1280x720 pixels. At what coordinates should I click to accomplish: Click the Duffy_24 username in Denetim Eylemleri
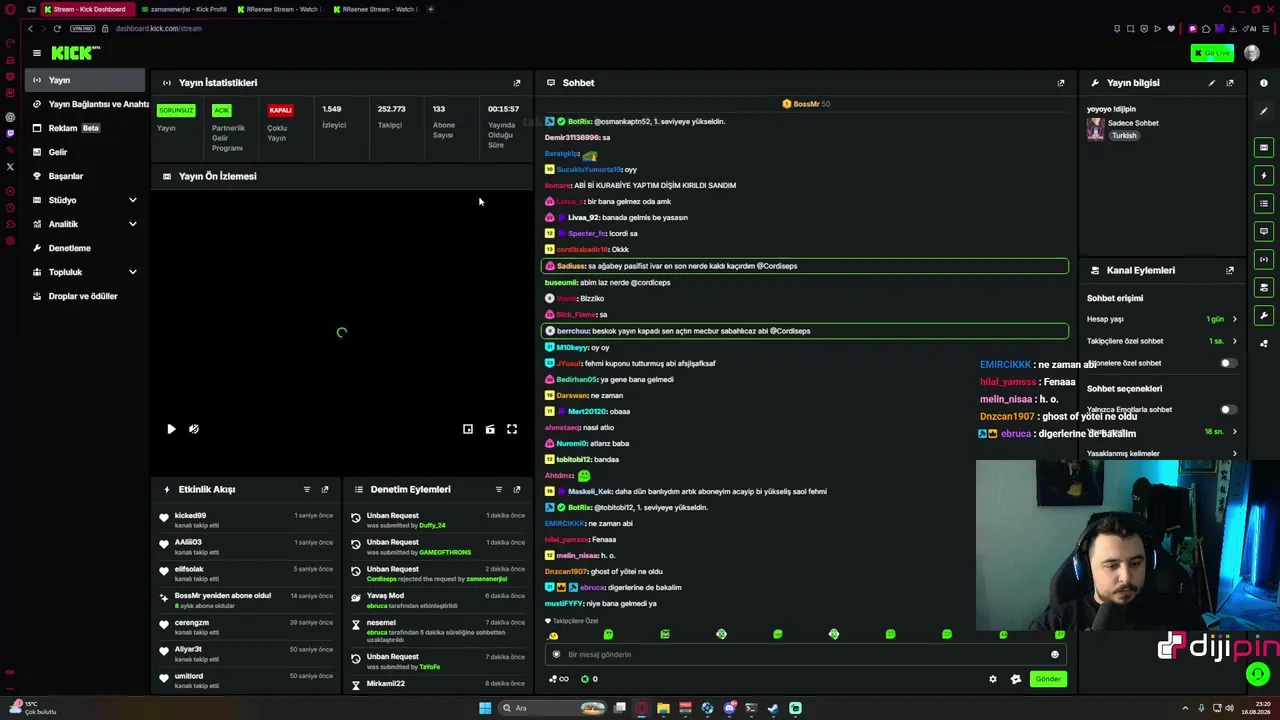433,525
